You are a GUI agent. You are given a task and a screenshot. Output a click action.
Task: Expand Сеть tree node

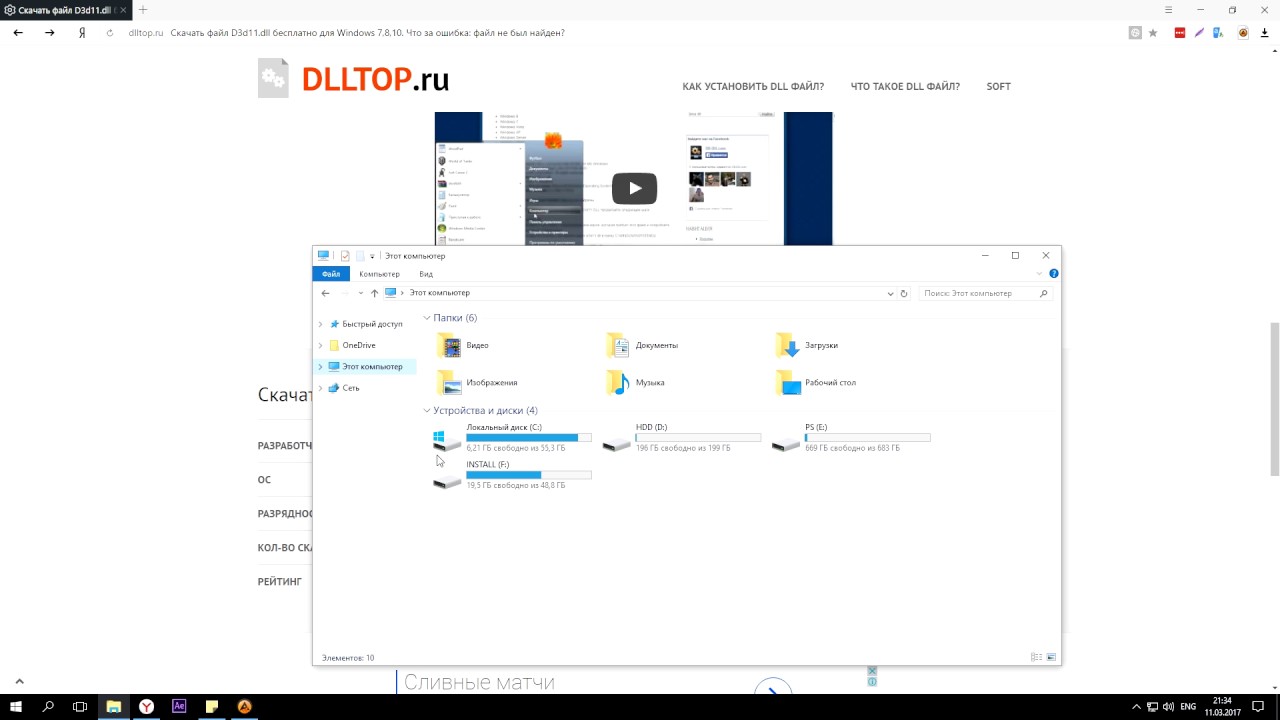(321, 388)
